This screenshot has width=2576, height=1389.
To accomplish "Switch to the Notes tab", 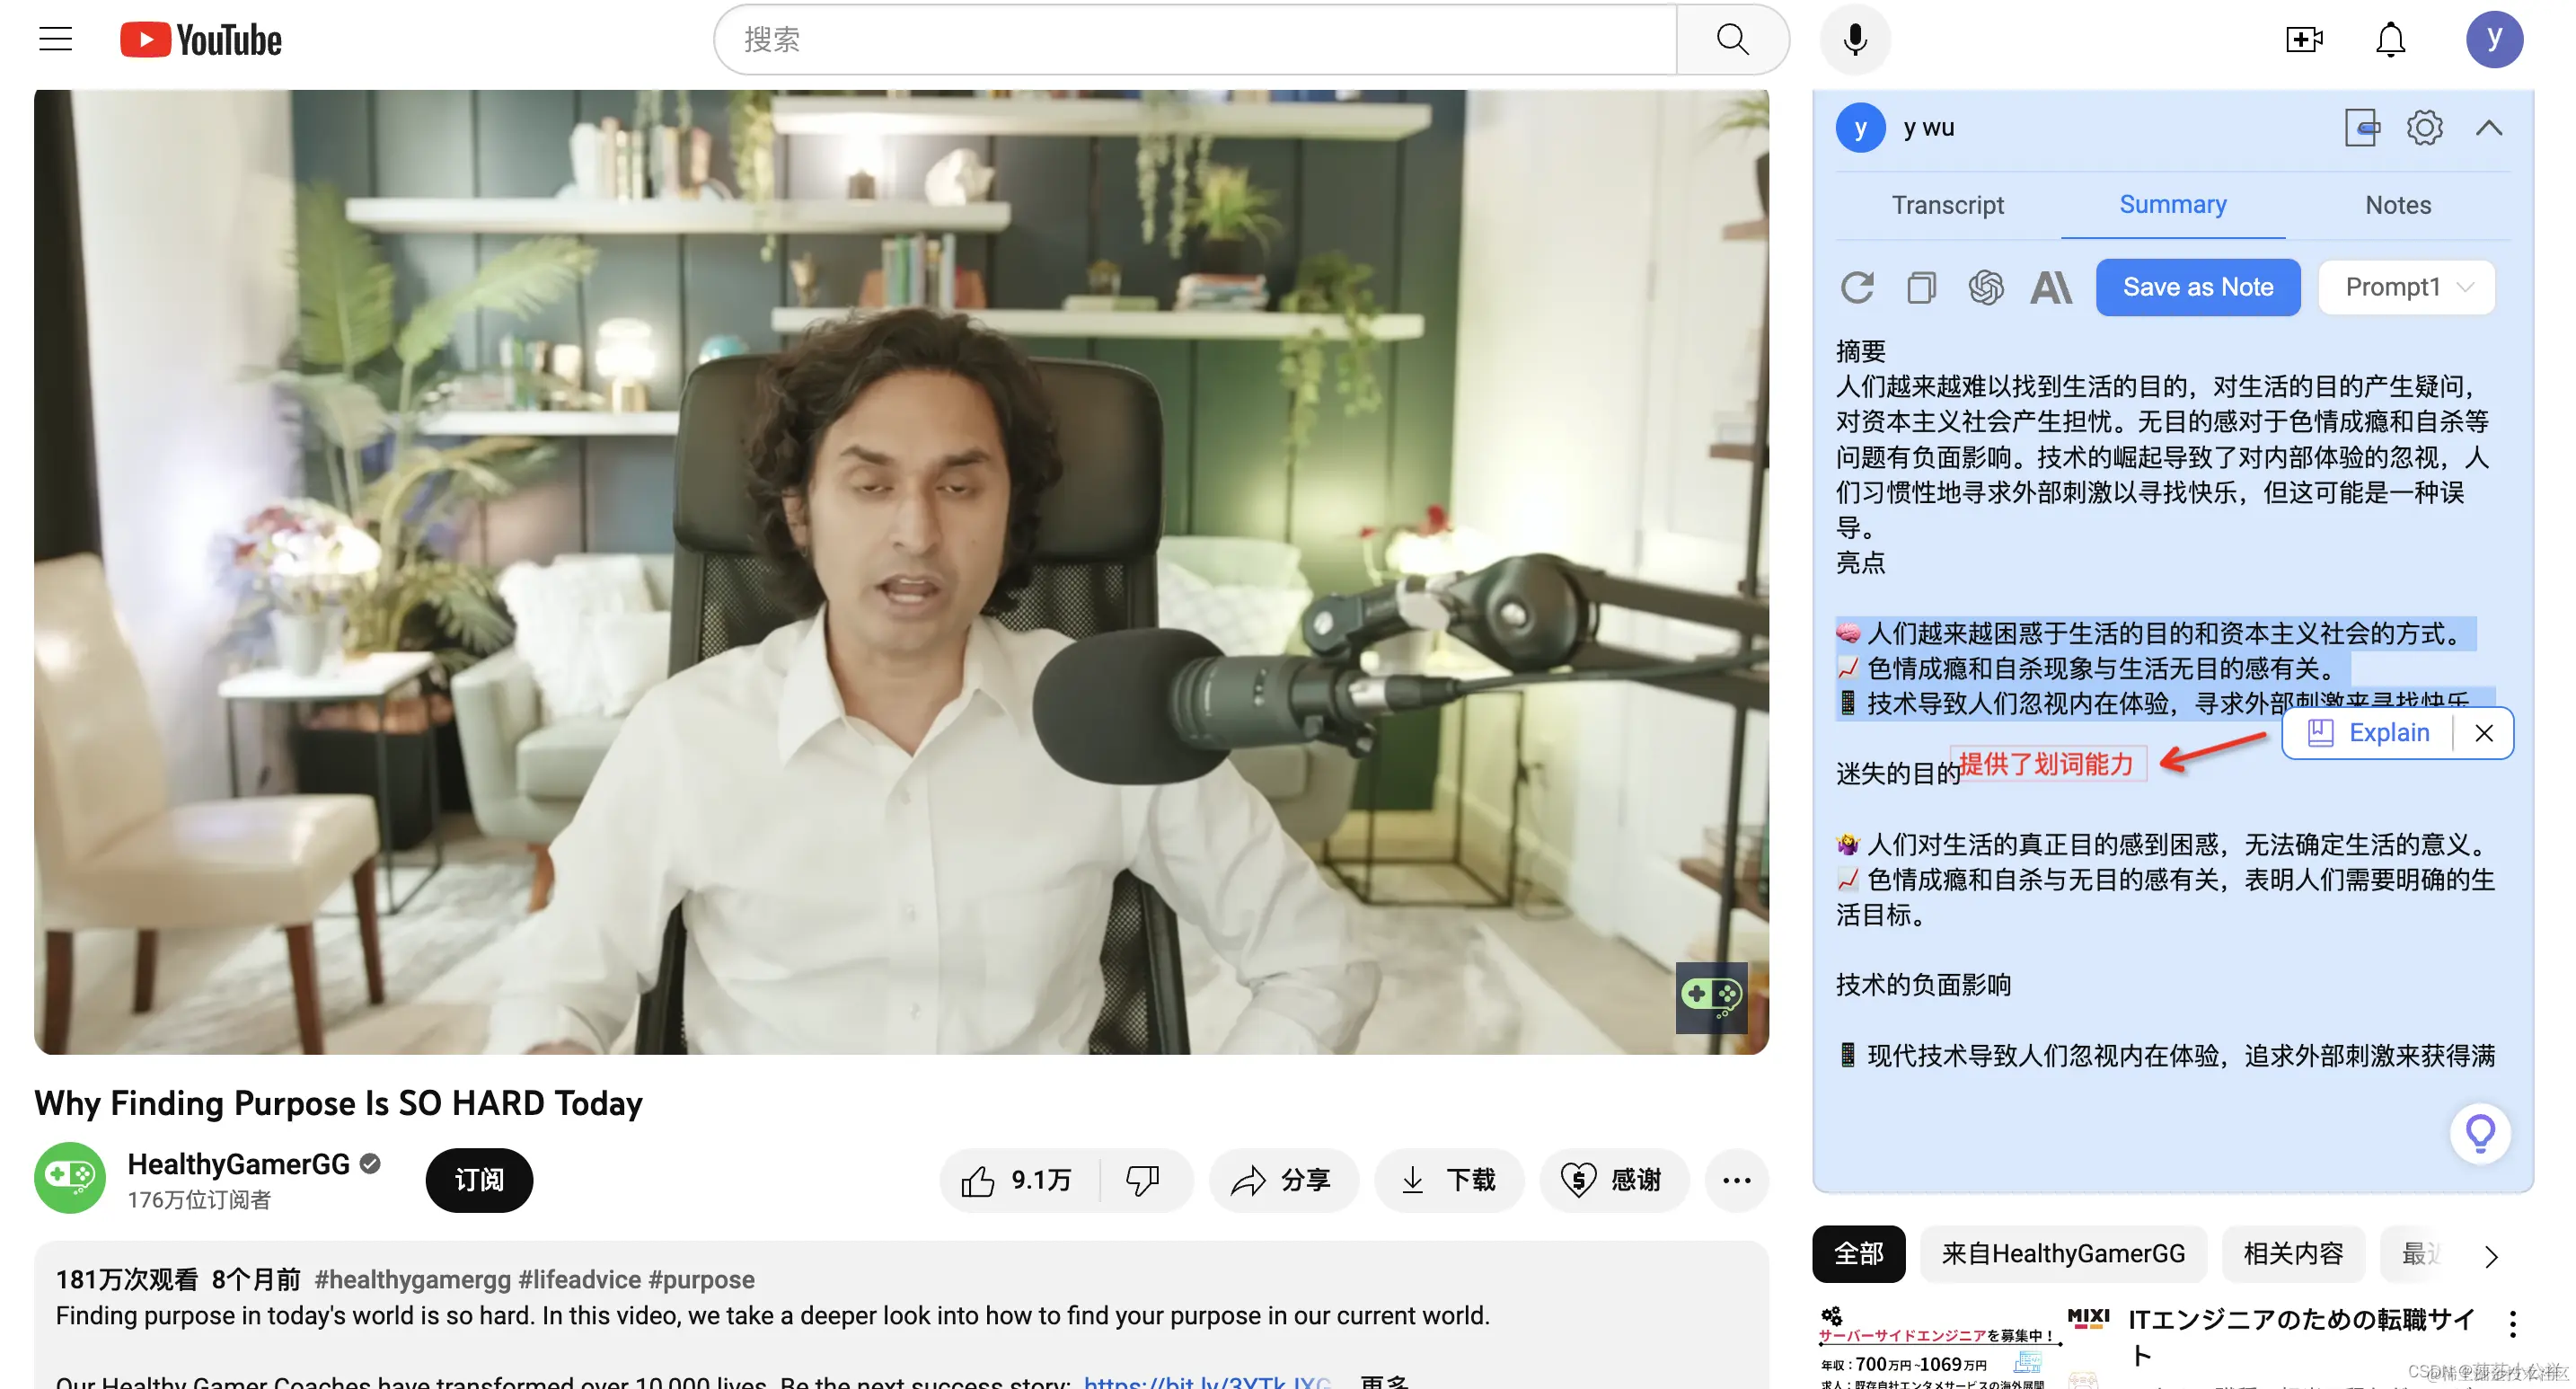I will pyautogui.click(x=2397, y=205).
